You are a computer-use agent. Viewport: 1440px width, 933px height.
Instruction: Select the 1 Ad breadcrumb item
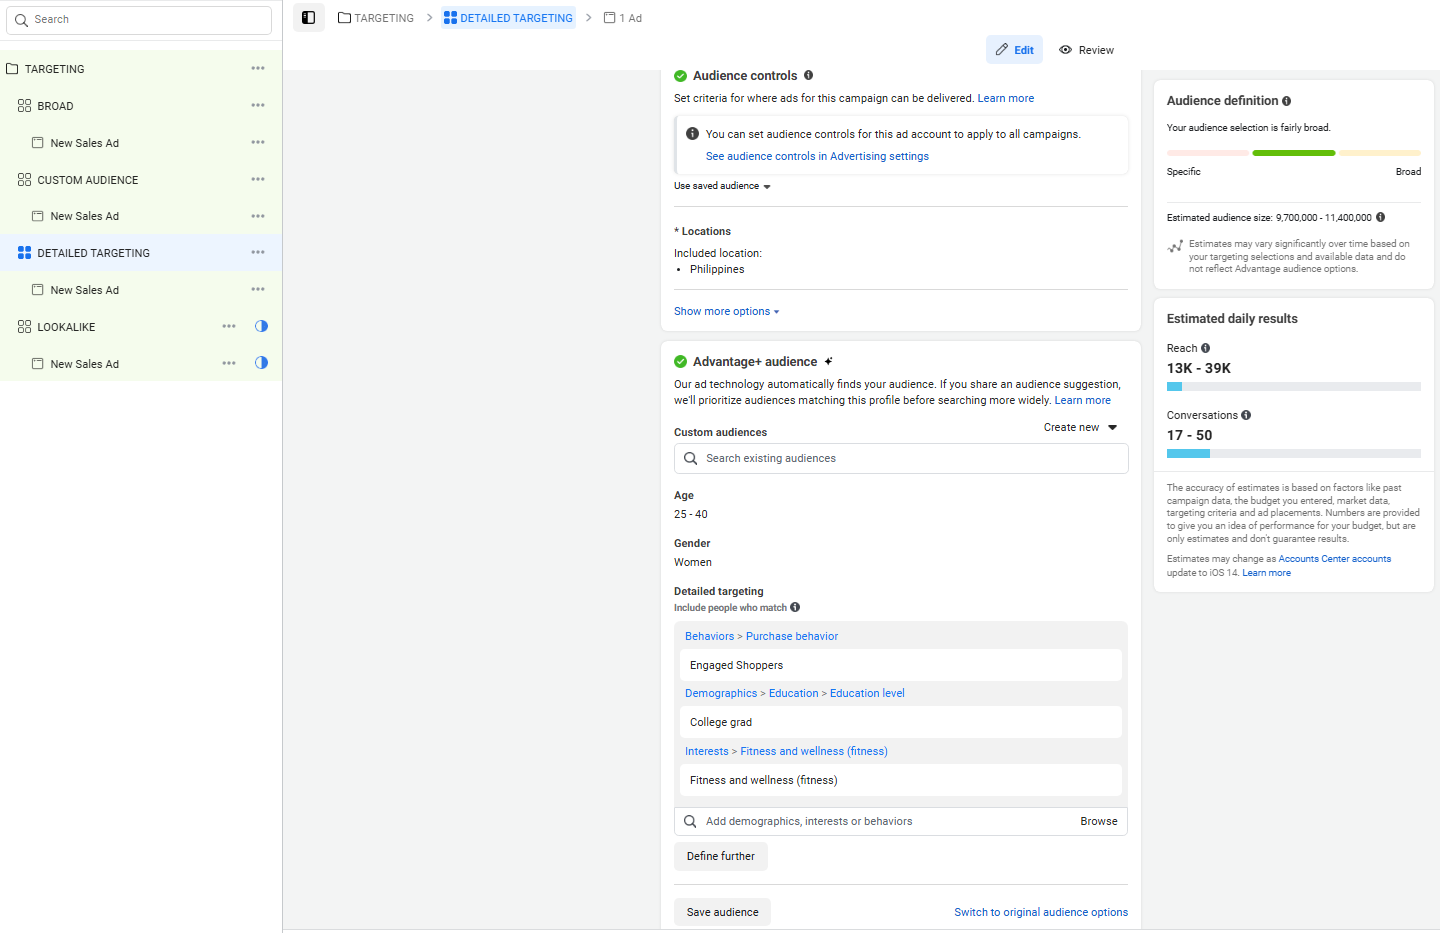(x=623, y=18)
